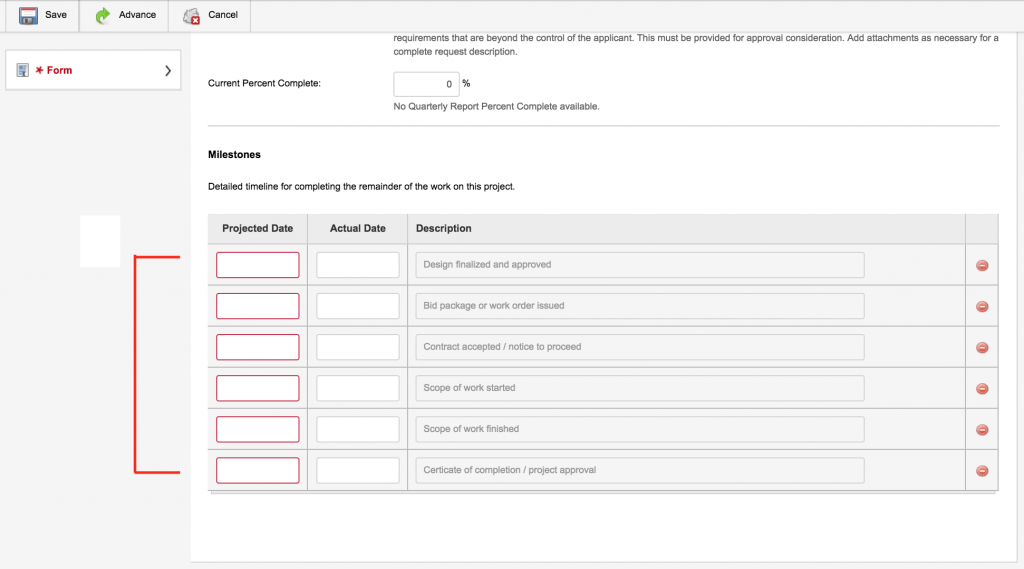1024x569 pixels.
Task: Remove the 'Scope of work finished' milestone
Action: point(982,430)
